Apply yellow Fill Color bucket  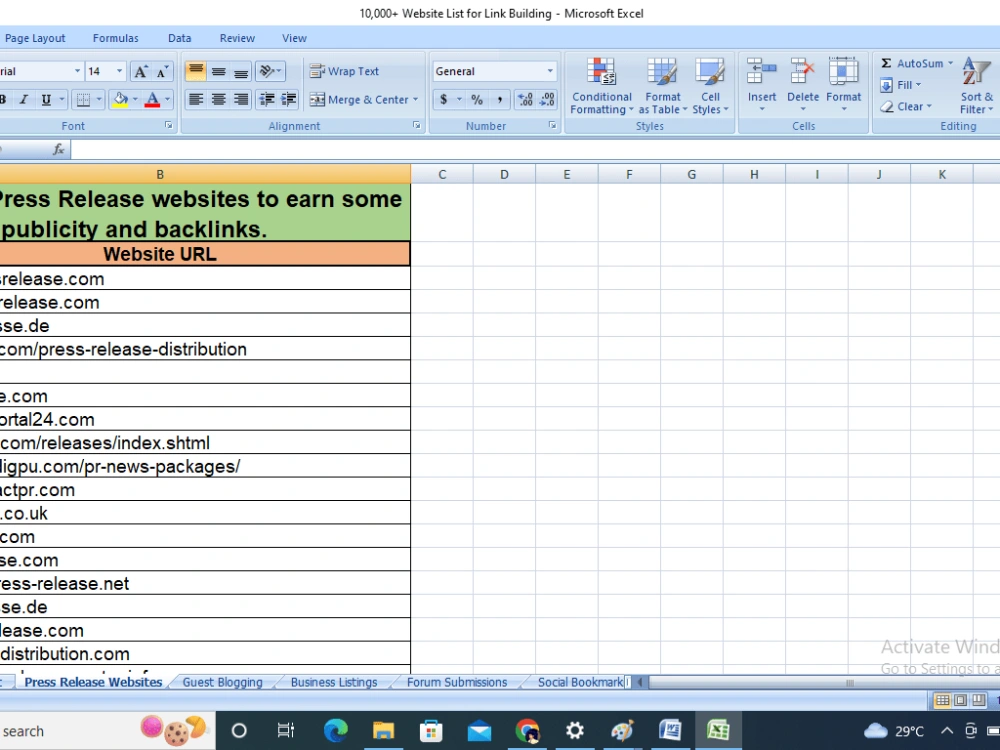click(120, 99)
